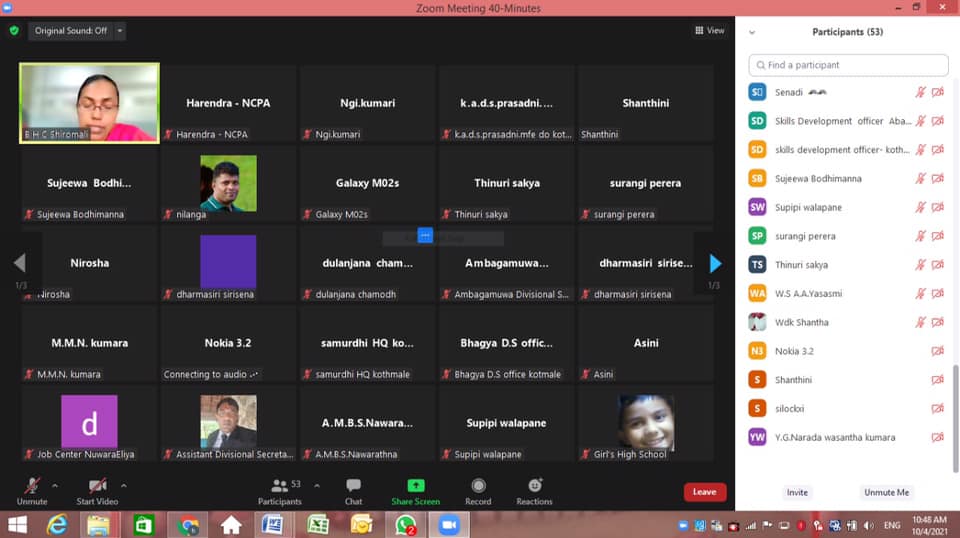Open the Windows Start menu
Image resolution: width=960 pixels, height=538 pixels.
tap(17, 525)
